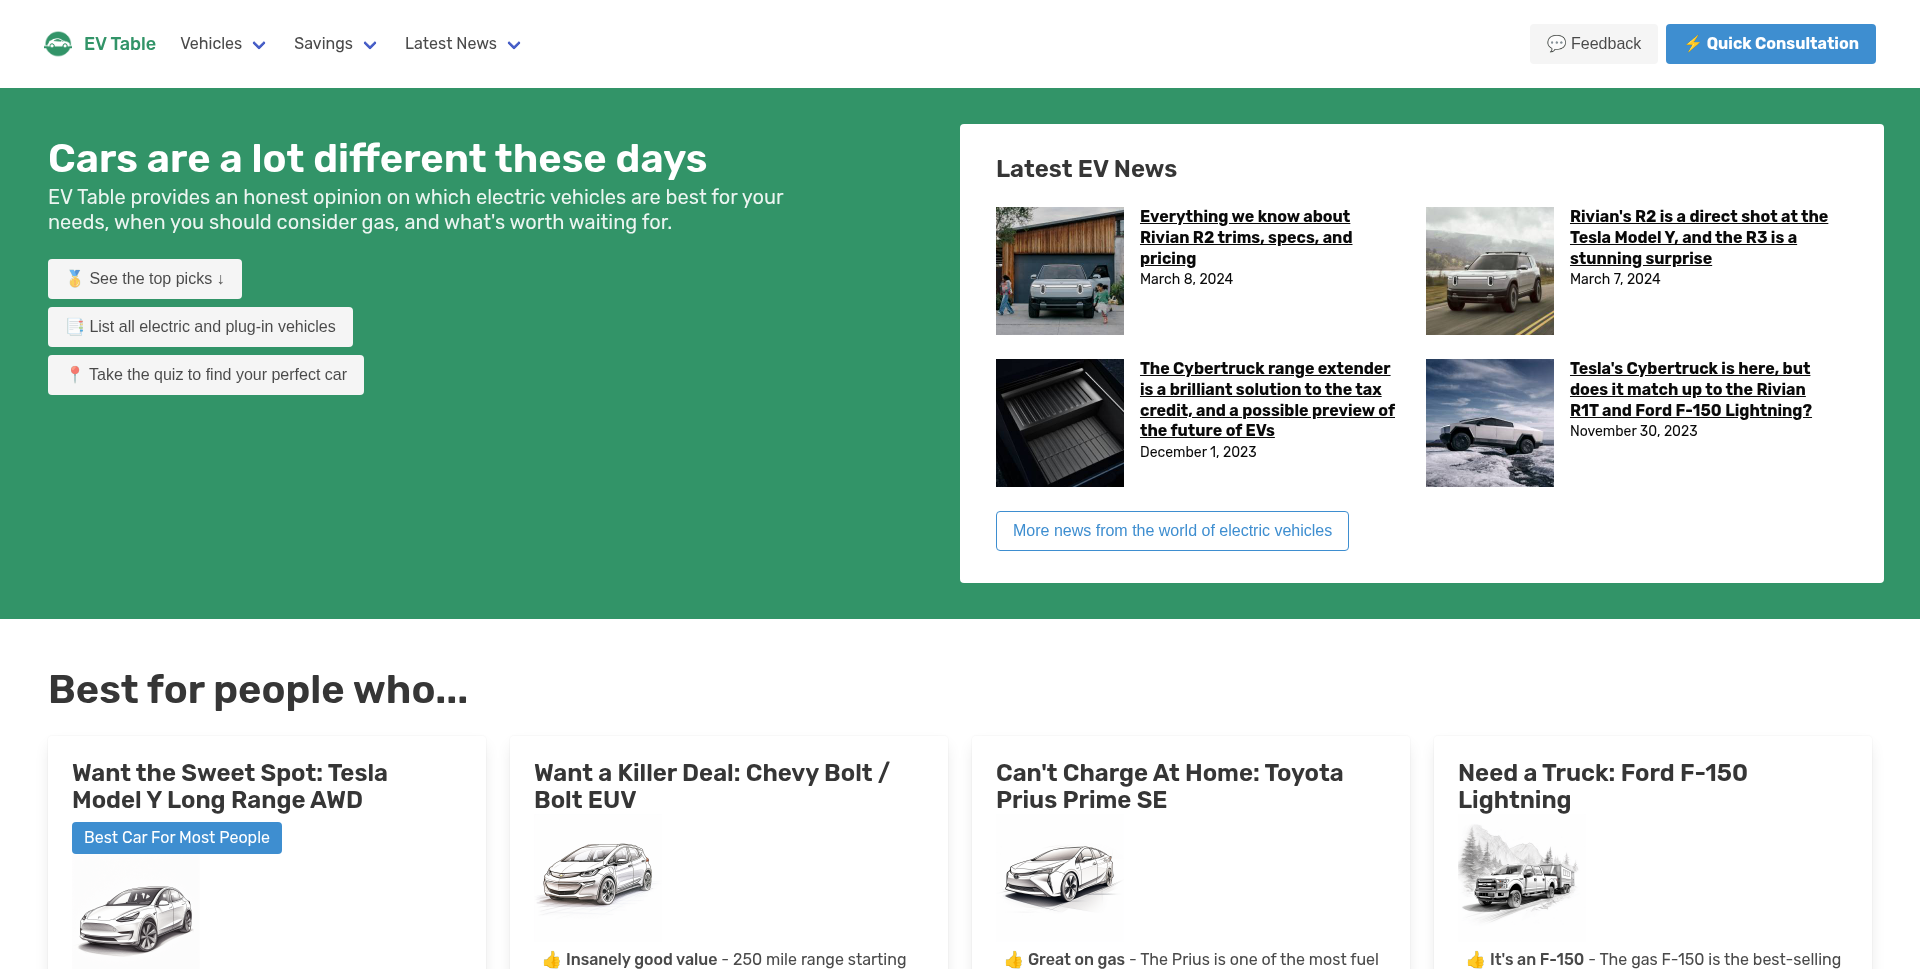The image size is (1920, 969).
Task: Click the Toyota Prius Prime sketch image
Action: [1059, 873]
